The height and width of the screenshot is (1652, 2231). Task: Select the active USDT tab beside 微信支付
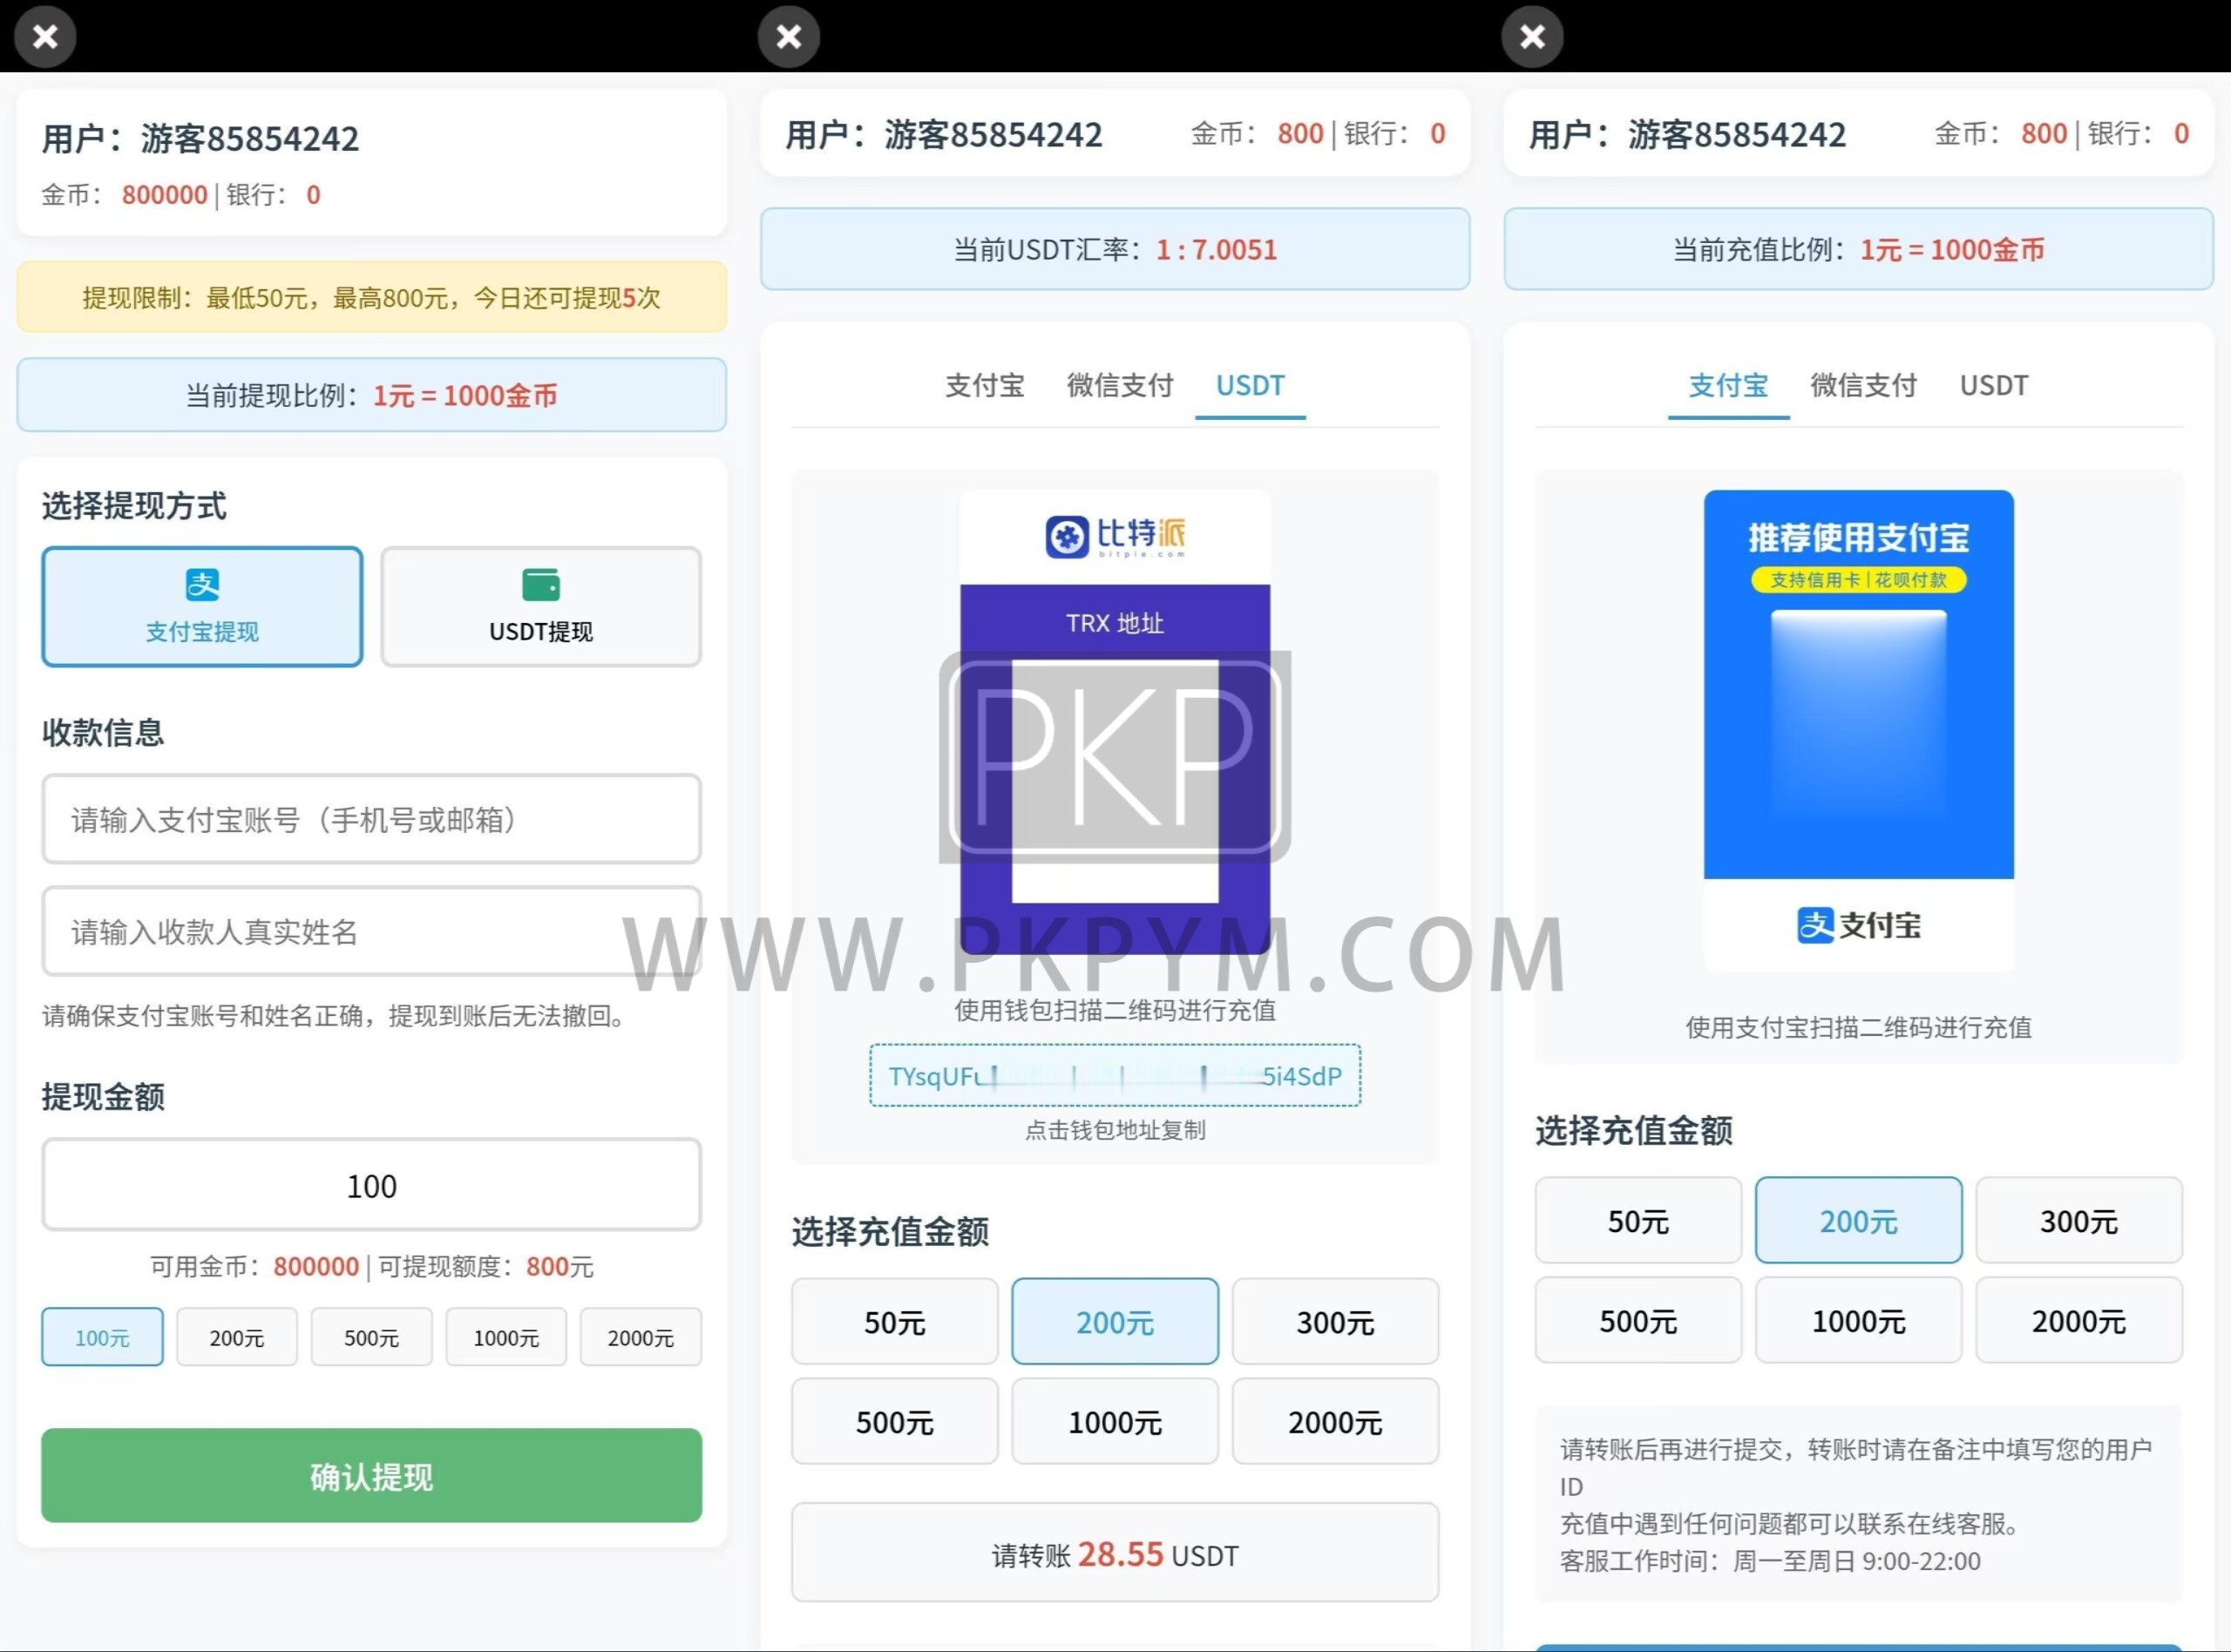1250,386
